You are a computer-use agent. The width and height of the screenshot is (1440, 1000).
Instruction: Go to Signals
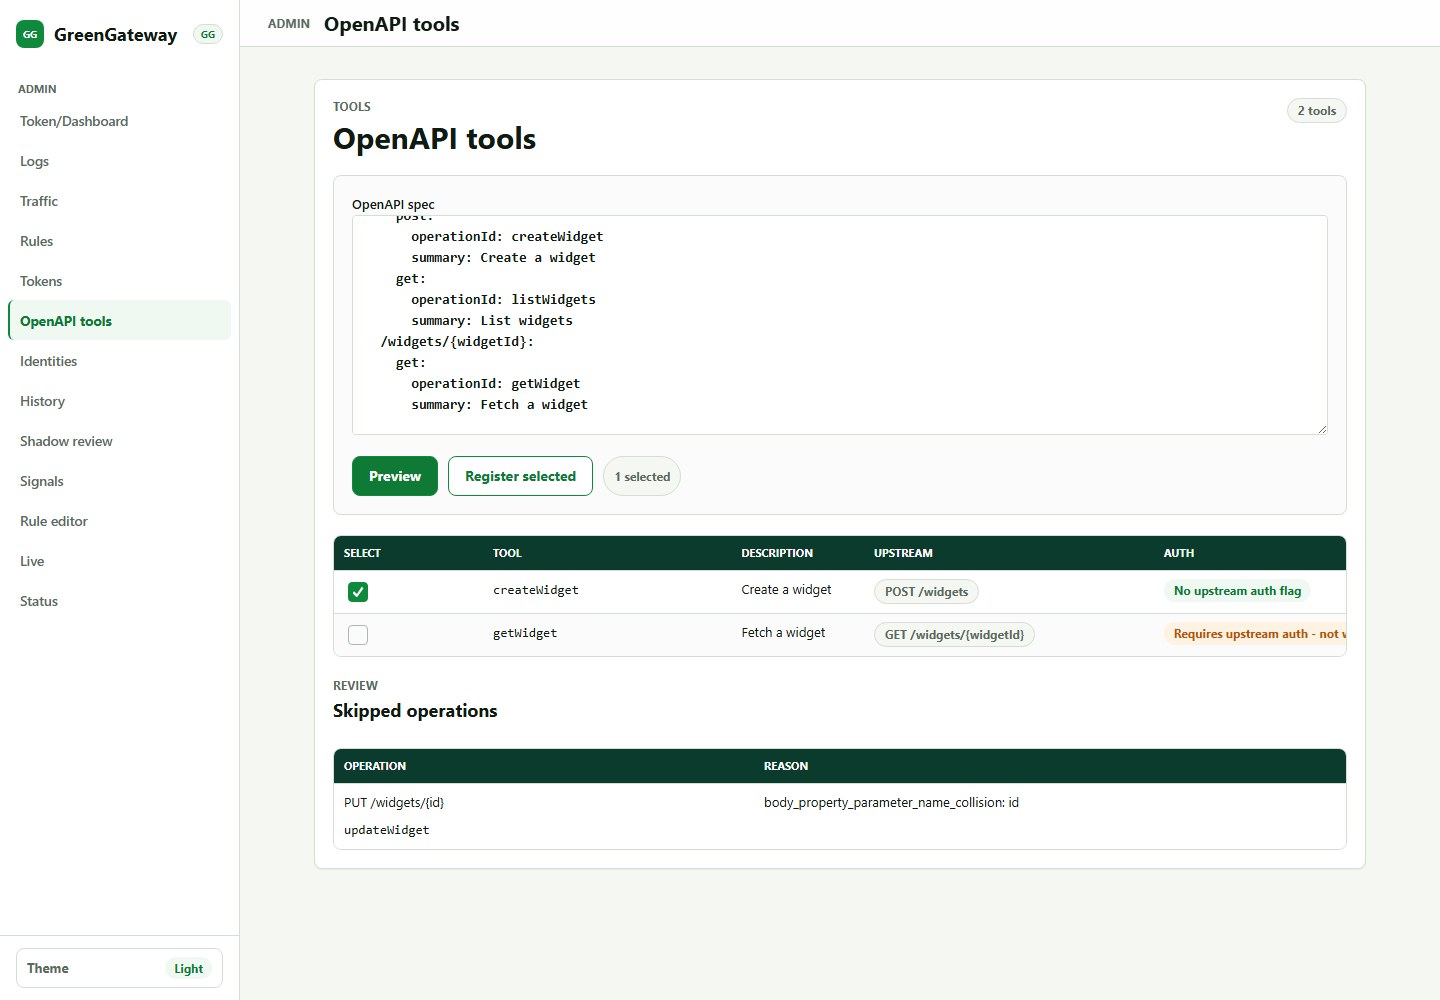(119, 481)
